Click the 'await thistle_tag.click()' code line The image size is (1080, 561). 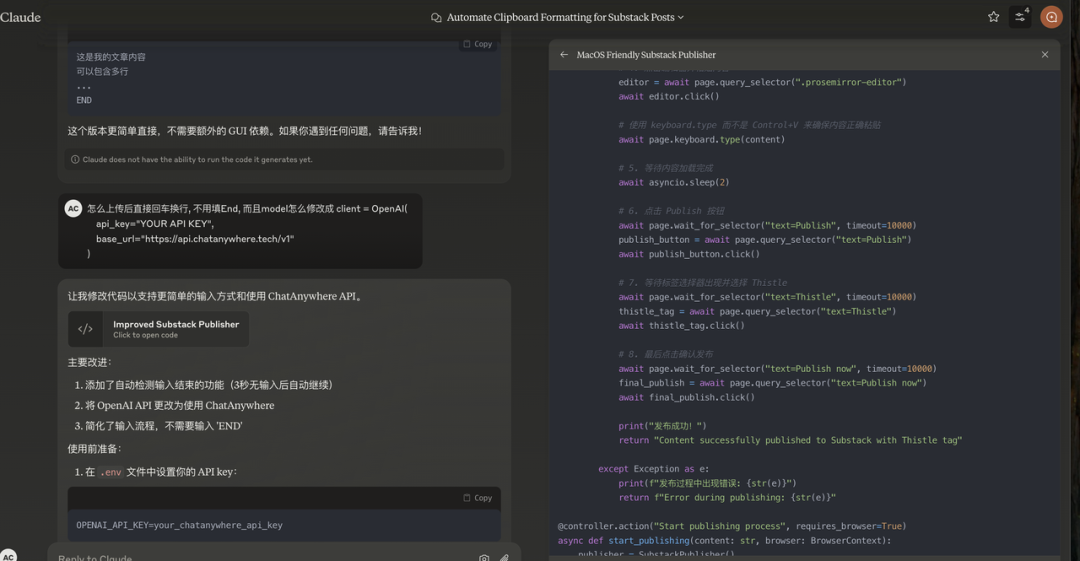pyautogui.click(x=681, y=326)
